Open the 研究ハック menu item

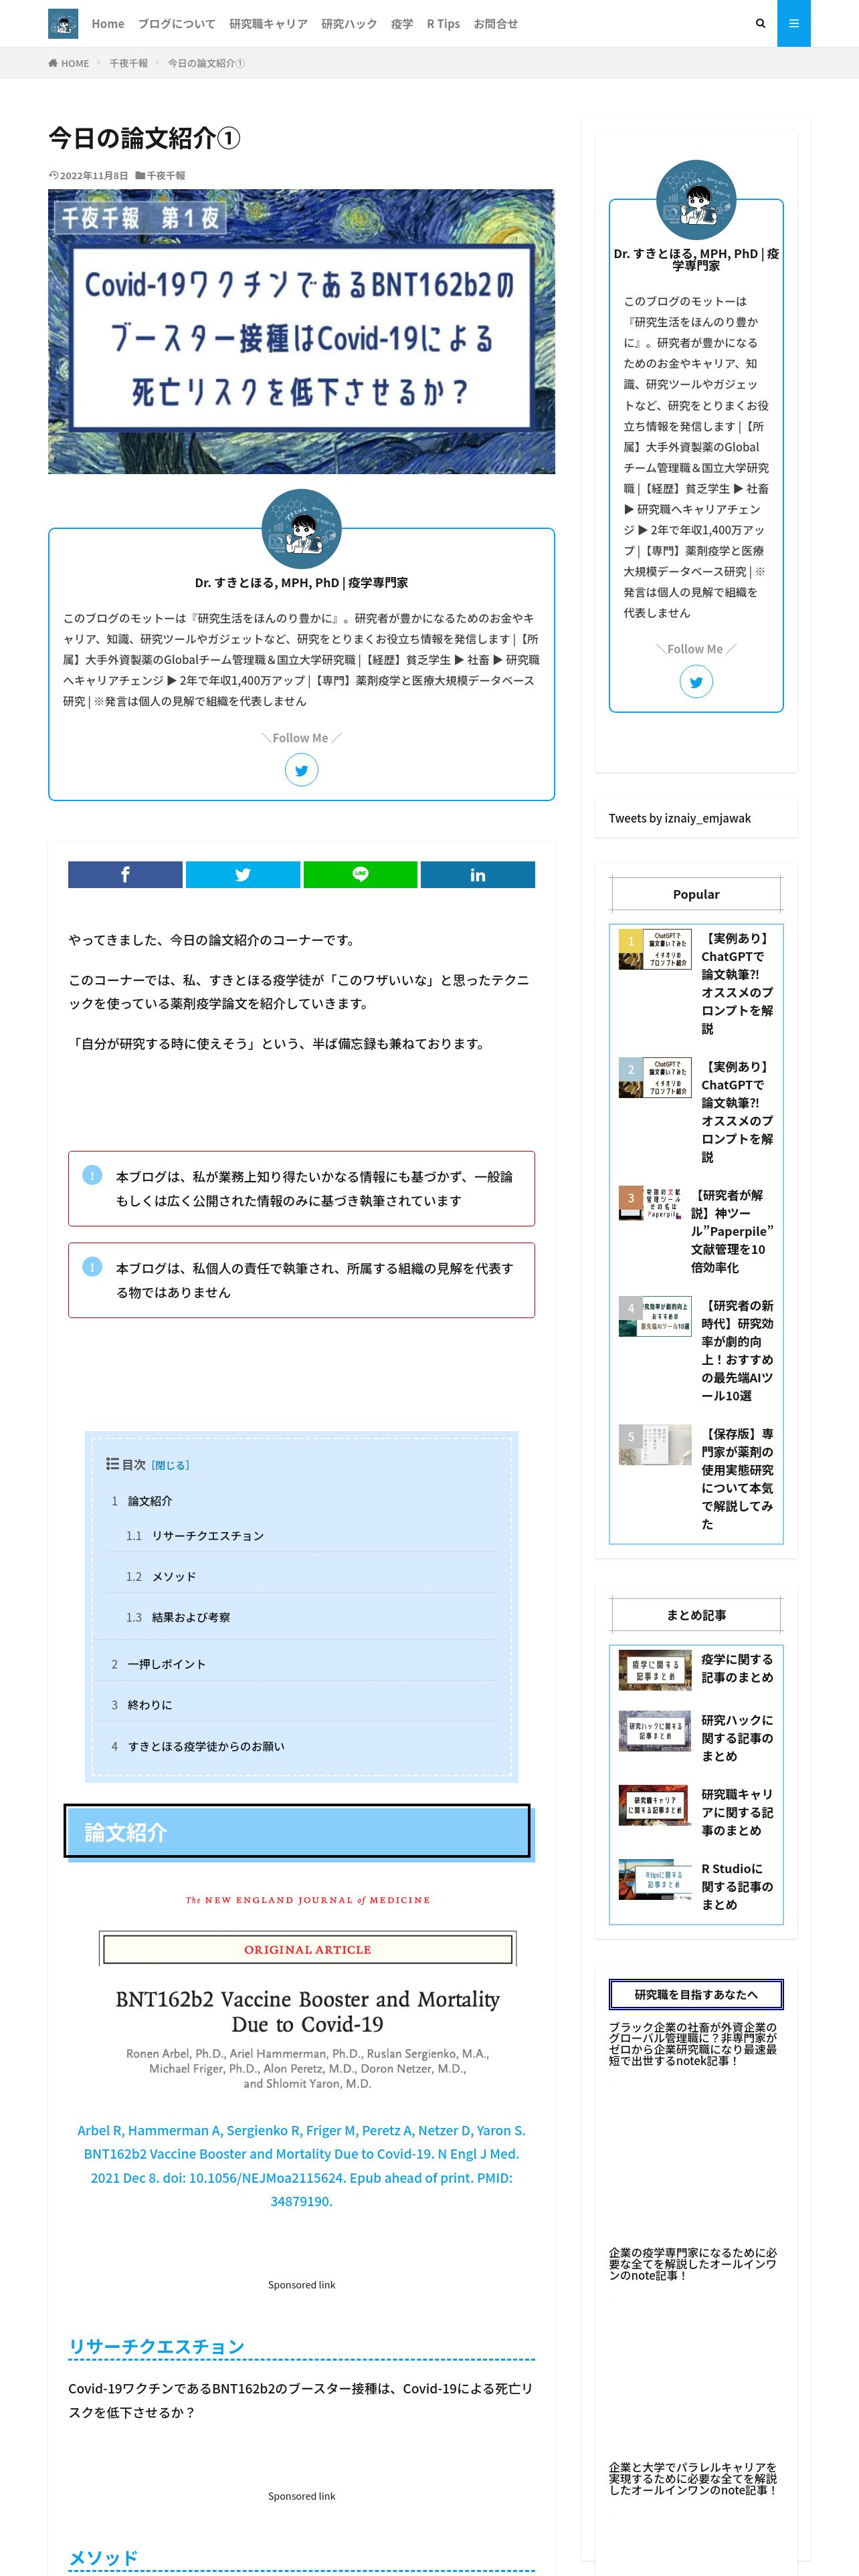point(349,24)
